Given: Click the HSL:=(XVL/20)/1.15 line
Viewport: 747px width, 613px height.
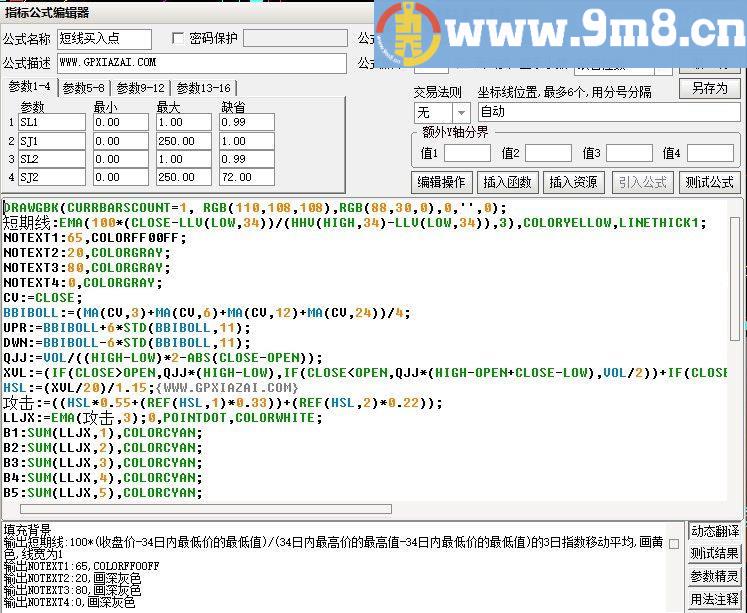Looking at the screenshot, I should click(151, 388).
